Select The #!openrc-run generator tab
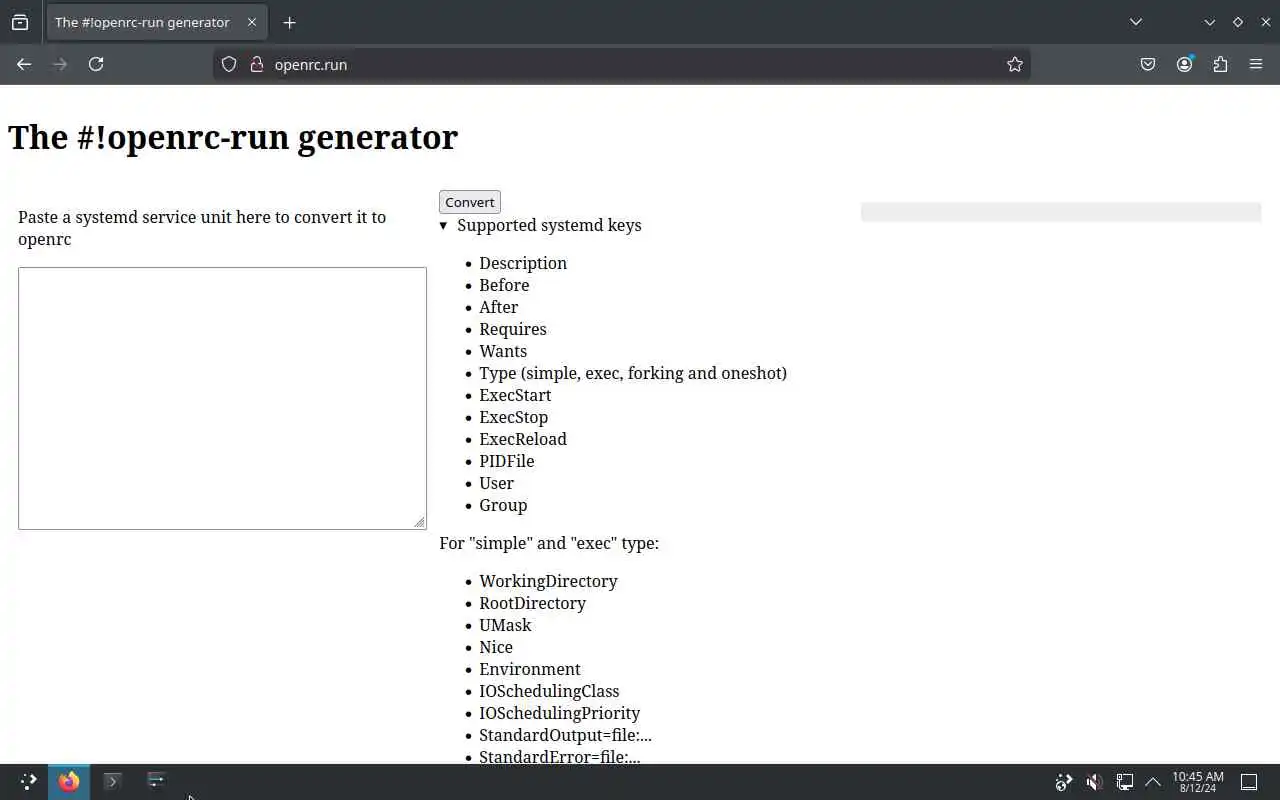The width and height of the screenshot is (1280, 800). click(x=157, y=22)
